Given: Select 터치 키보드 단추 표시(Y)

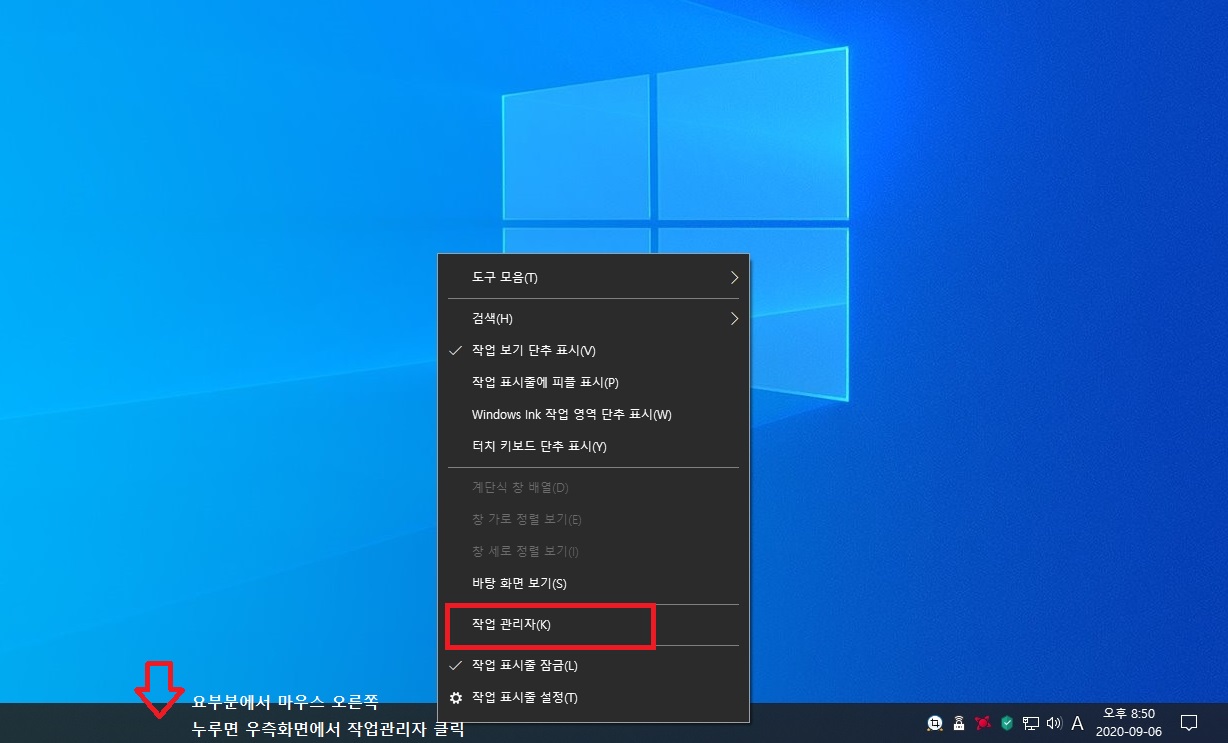Looking at the screenshot, I should (x=594, y=446).
